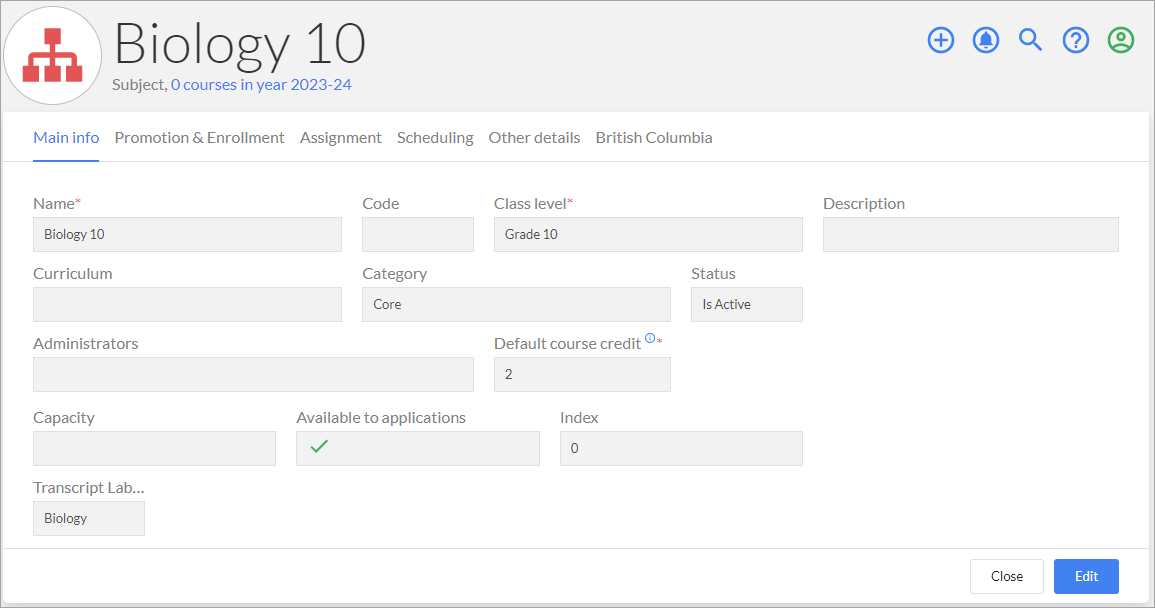This screenshot has height=608, width=1155.
Task: Open the Curriculum field
Action: [187, 304]
